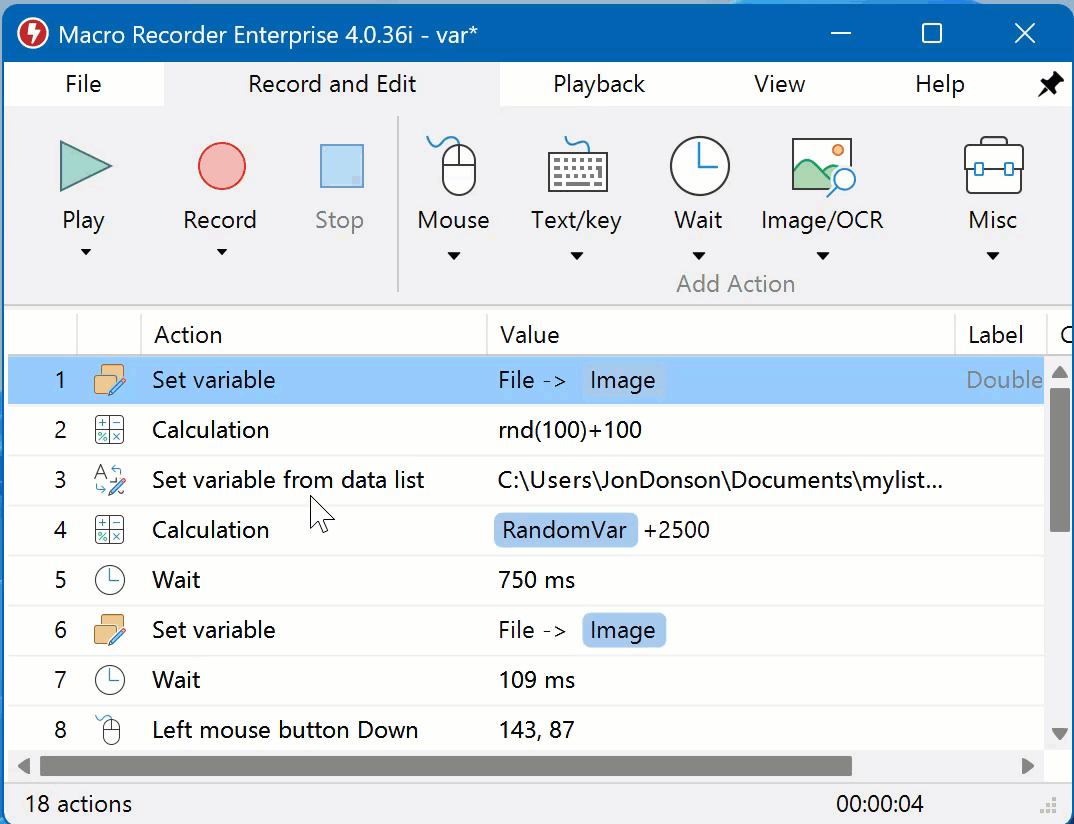Expand the Play dropdown arrow
This screenshot has width=1074, height=824.
[x=85, y=252]
